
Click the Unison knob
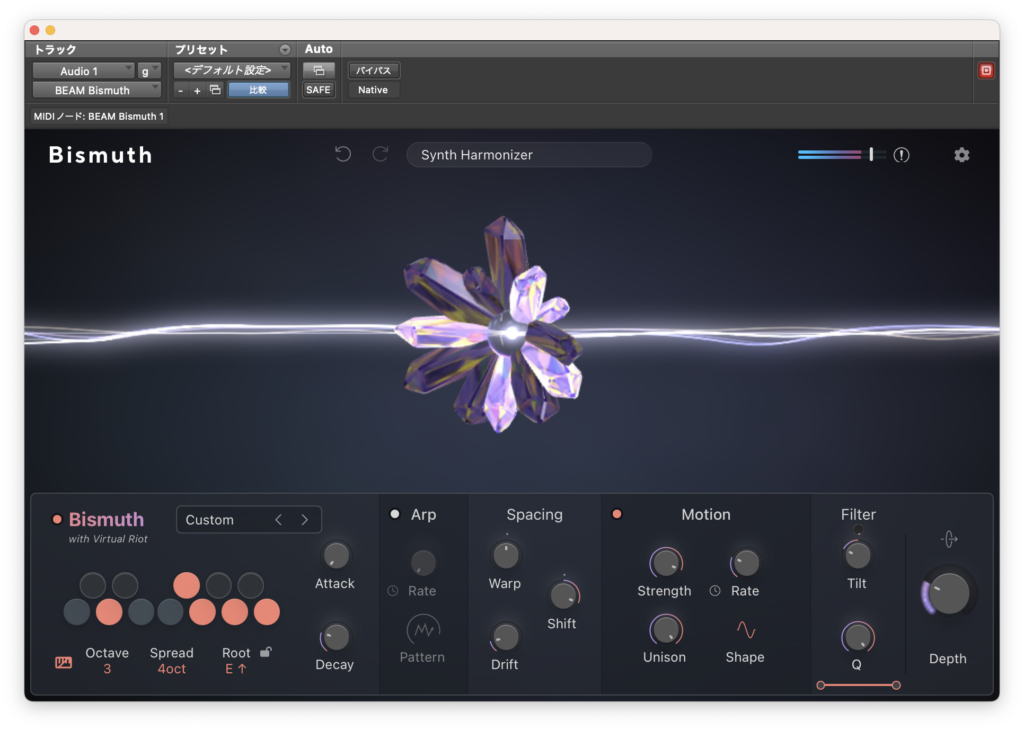click(665, 629)
